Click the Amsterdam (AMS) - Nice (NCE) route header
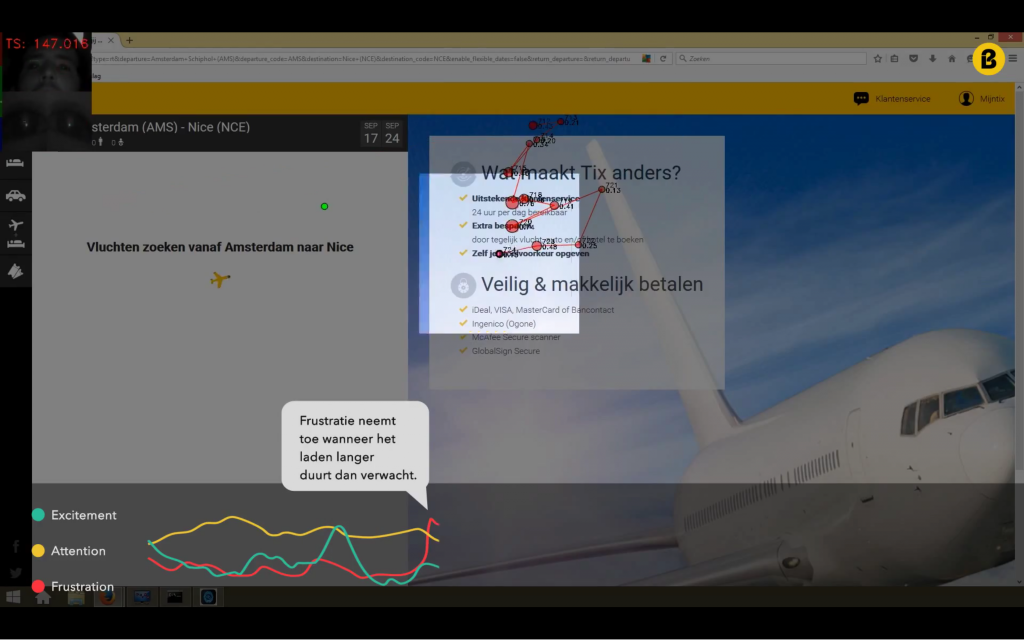The width and height of the screenshot is (1024, 640). (171, 127)
